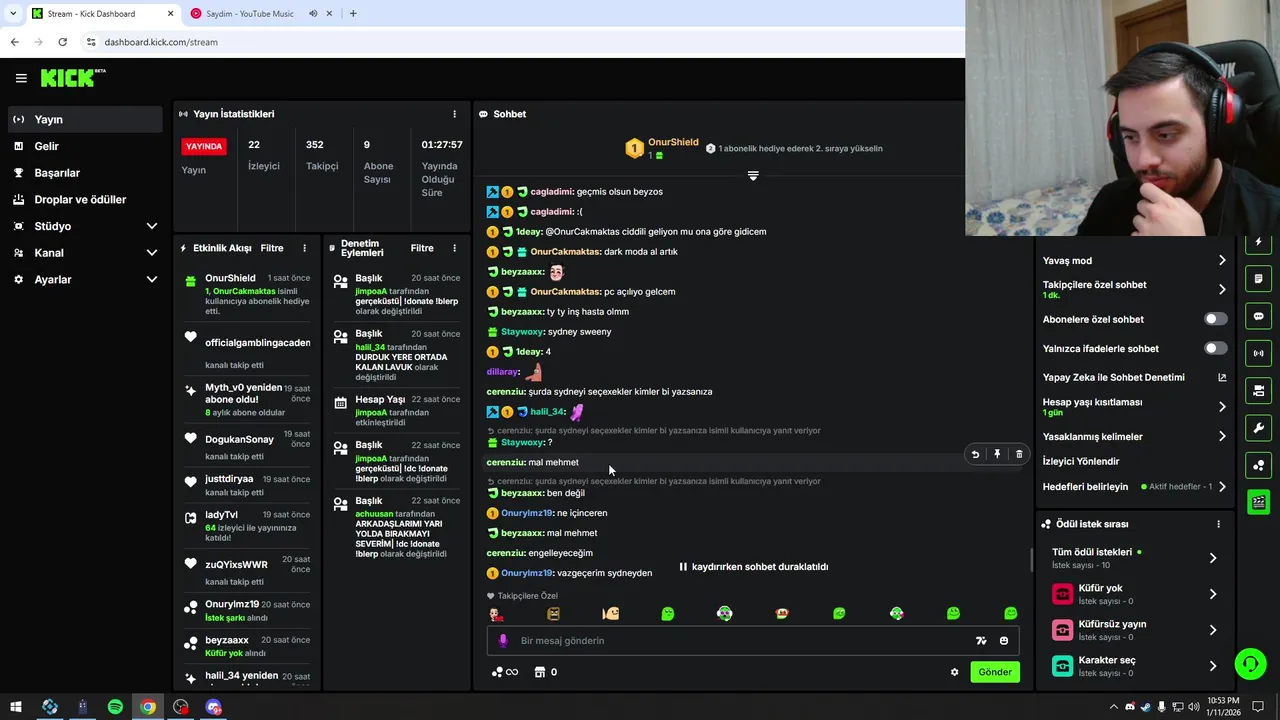Click the chat paused banner

pyautogui.click(x=754, y=567)
